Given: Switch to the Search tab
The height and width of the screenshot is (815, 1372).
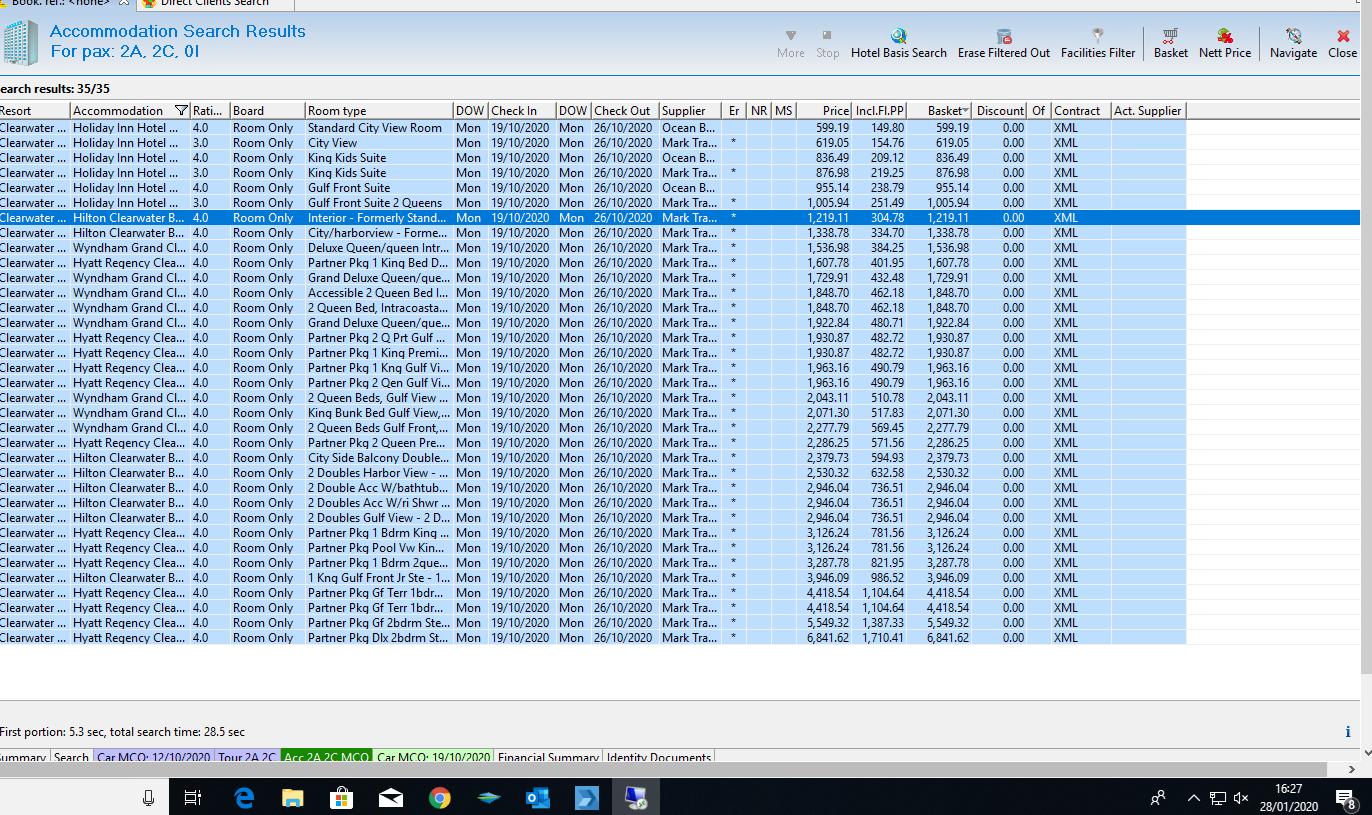Looking at the screenshot, I should (x=71, y=757).
